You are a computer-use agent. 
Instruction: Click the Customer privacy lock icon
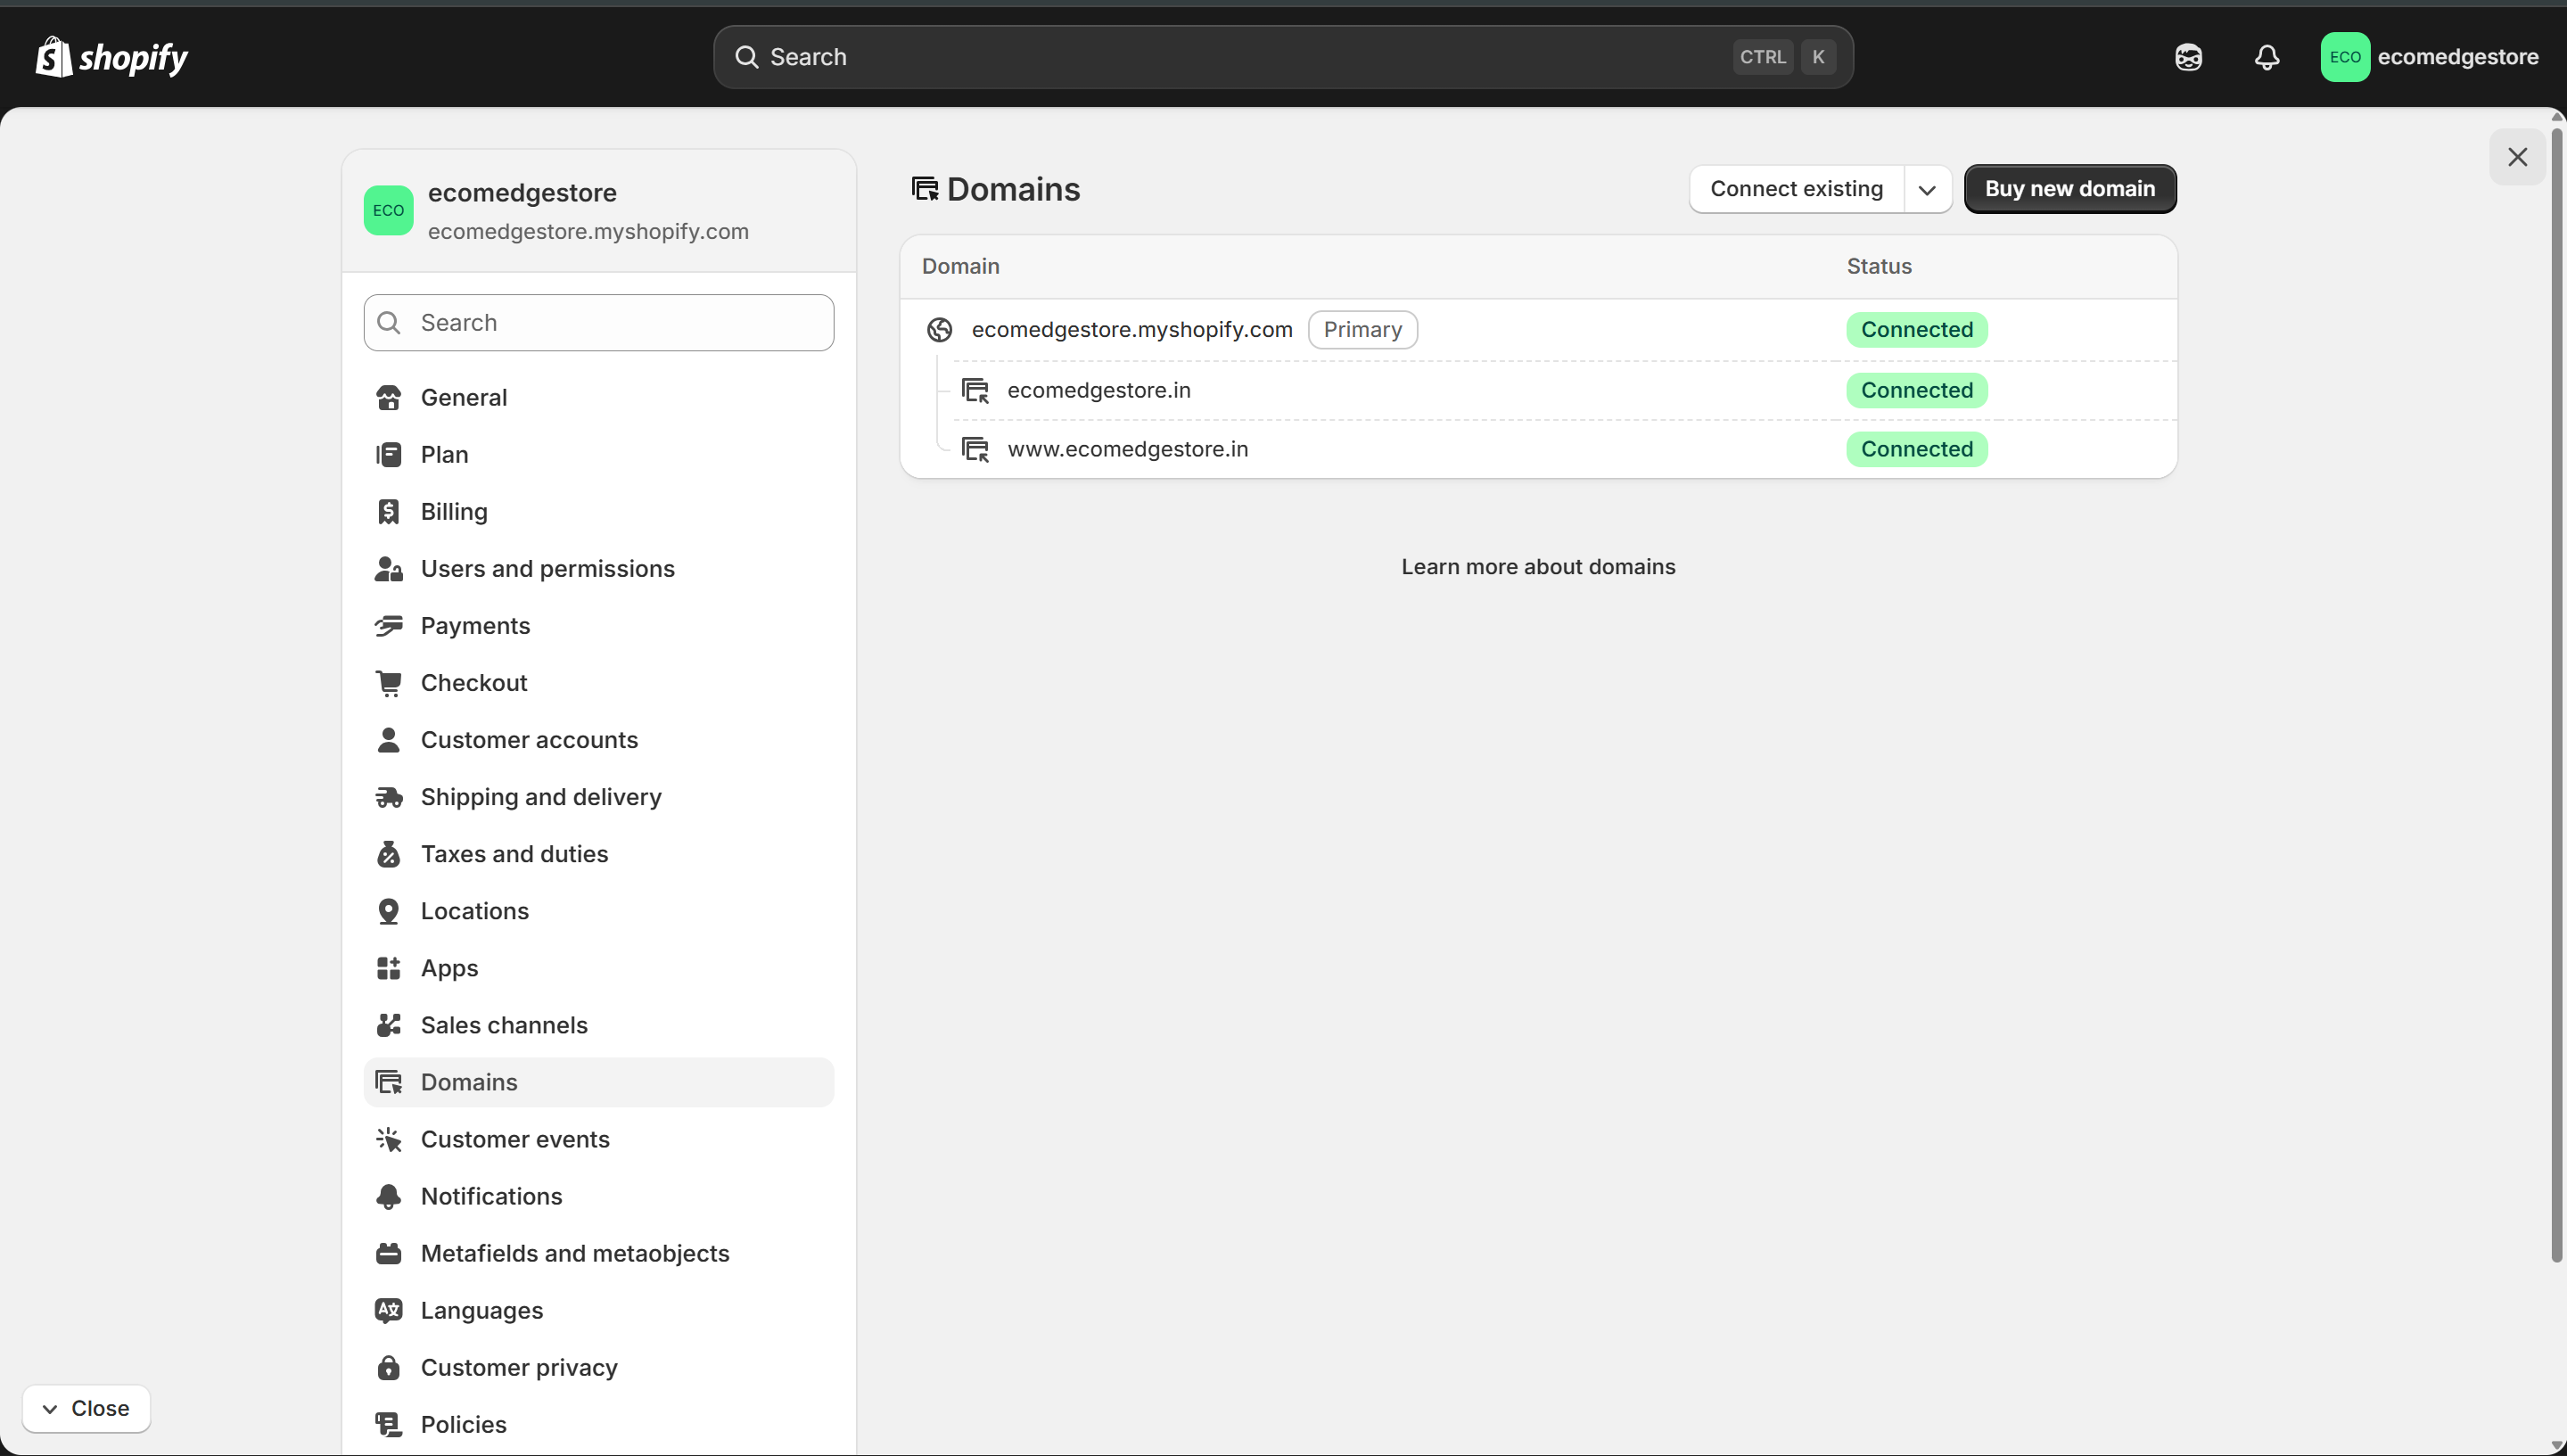click(x=388, y=1367)
